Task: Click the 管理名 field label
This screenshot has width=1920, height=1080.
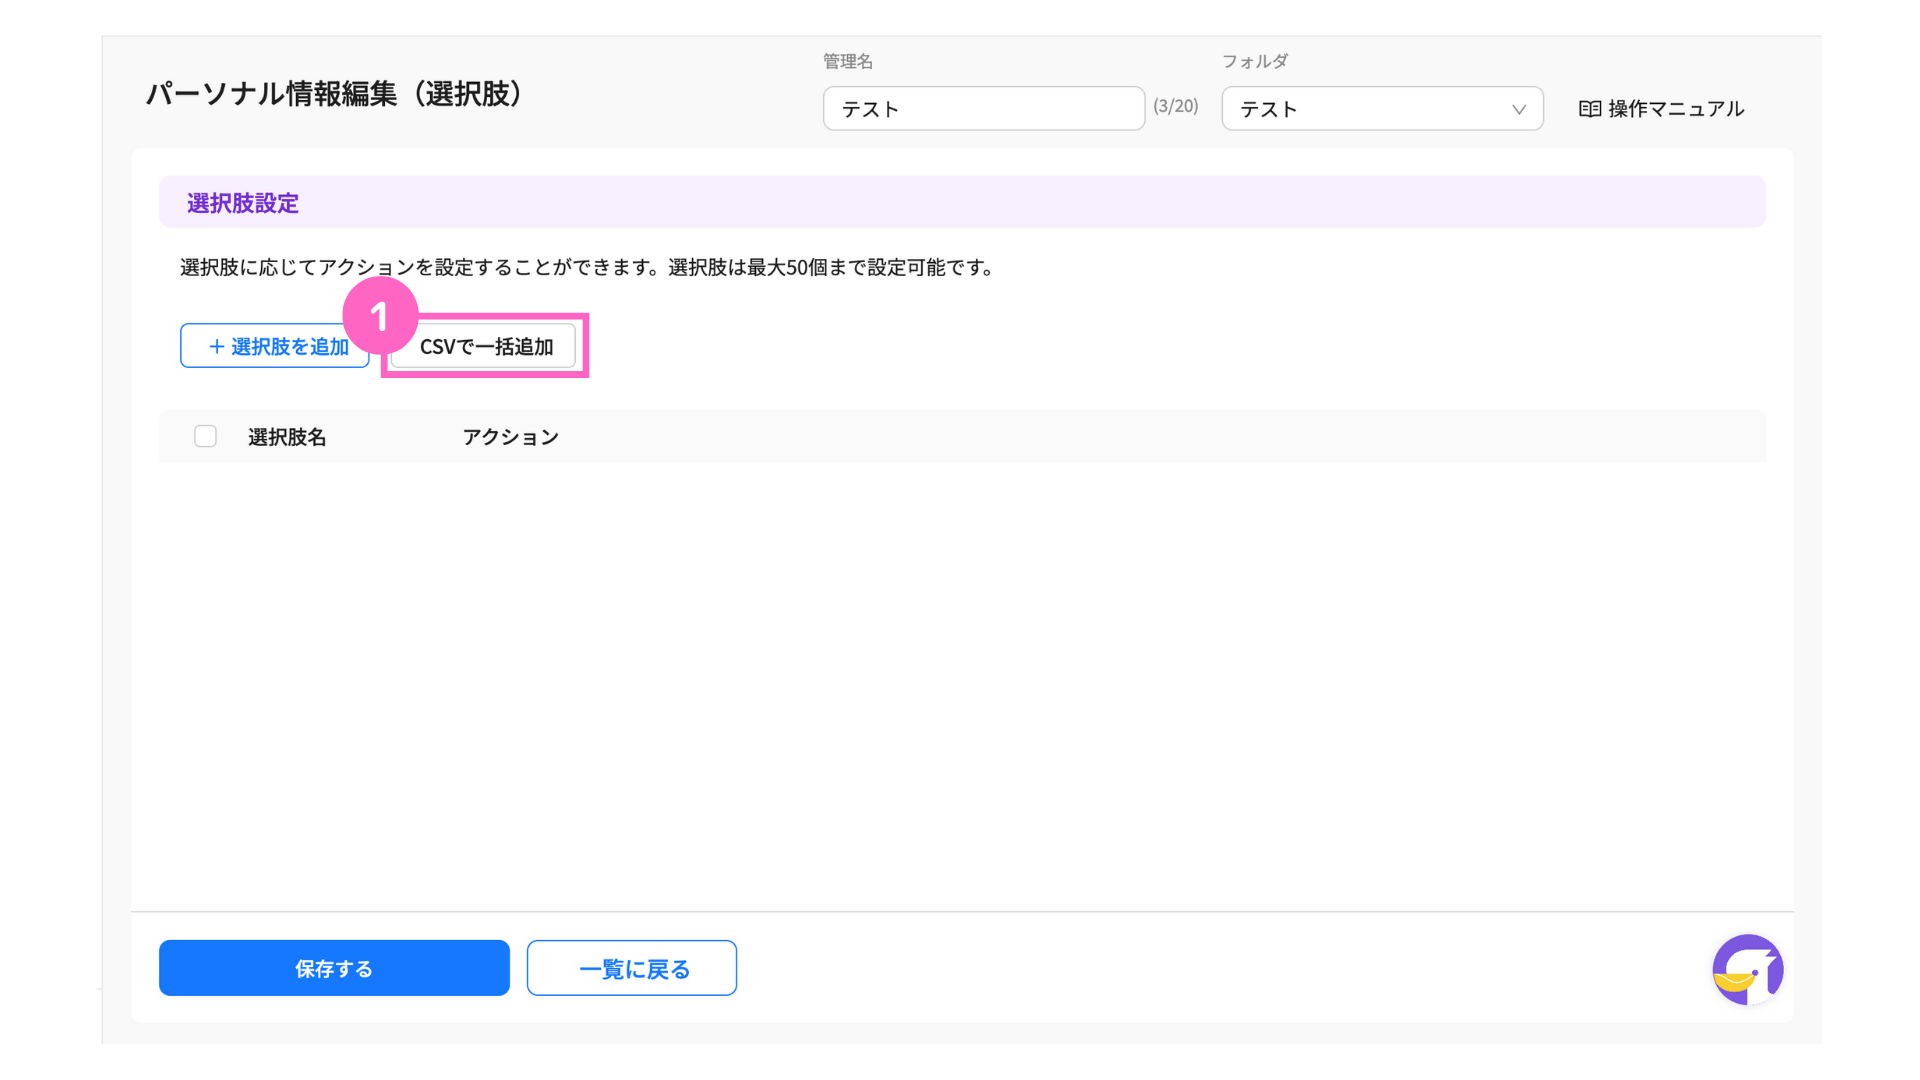Action: click(x=848, y=61)
